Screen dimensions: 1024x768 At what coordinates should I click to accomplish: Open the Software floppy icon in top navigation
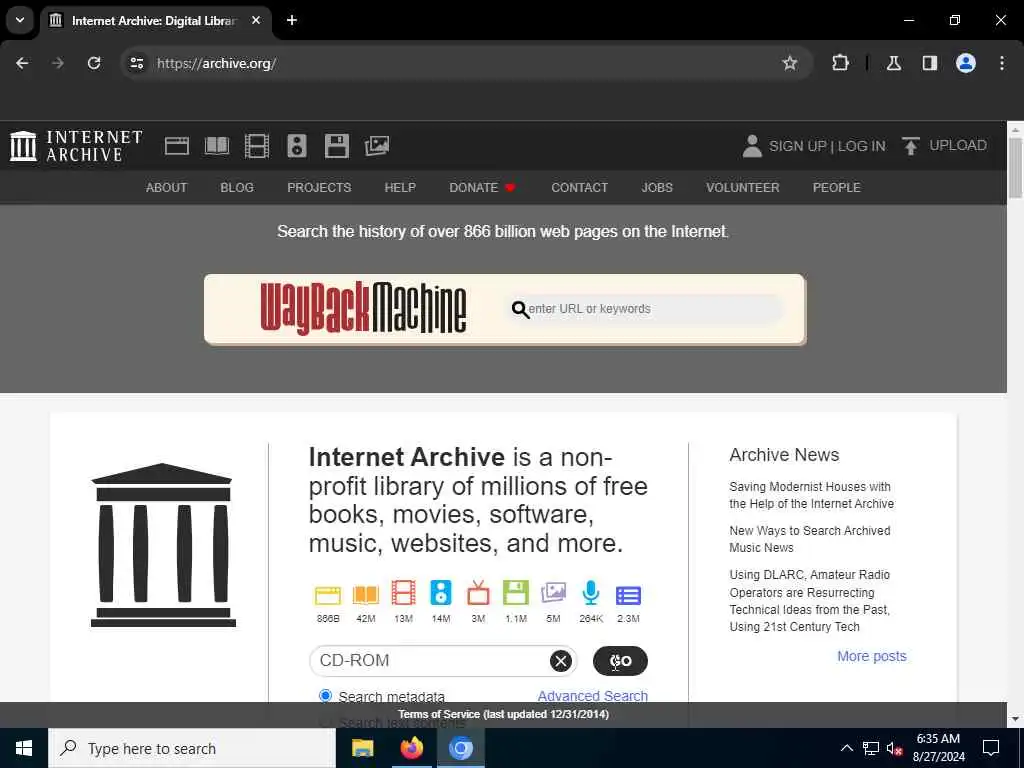pyautogui.click(x=336, y=146)
